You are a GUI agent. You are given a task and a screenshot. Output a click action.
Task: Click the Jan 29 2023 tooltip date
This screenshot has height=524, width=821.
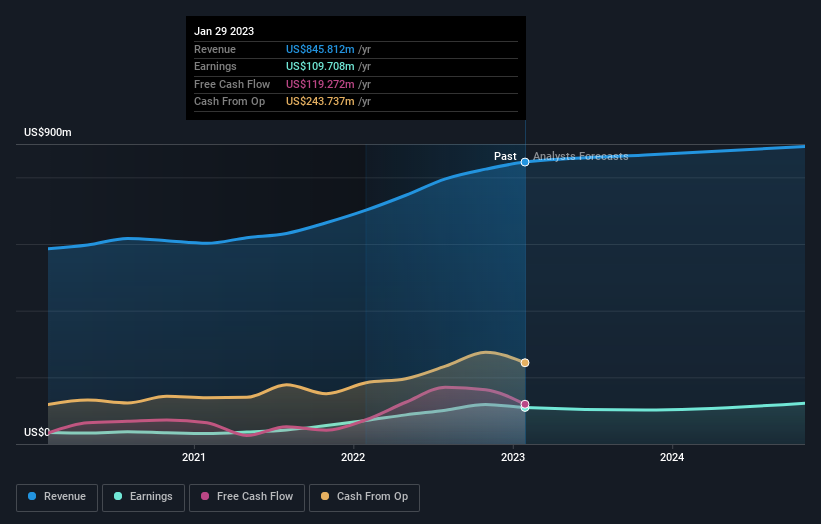[224, 31]
